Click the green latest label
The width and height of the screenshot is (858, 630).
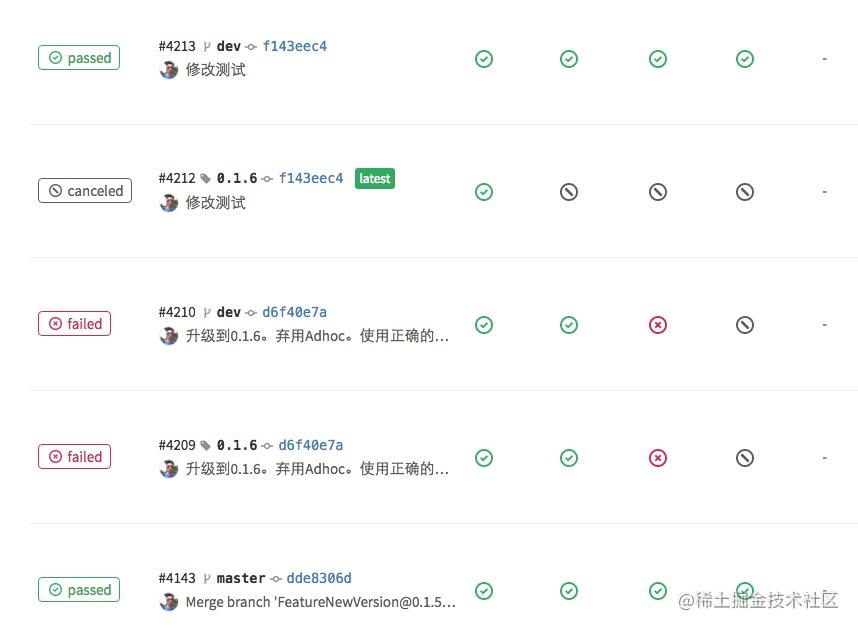click(x=375, y=179)
